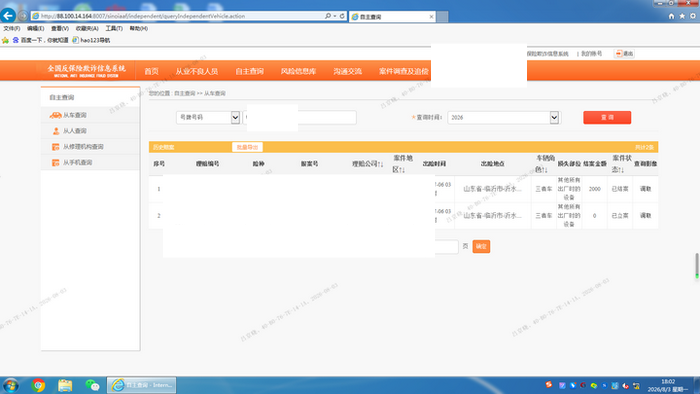Click the 从手机查询 sidebar icon

tap(55, 162)
